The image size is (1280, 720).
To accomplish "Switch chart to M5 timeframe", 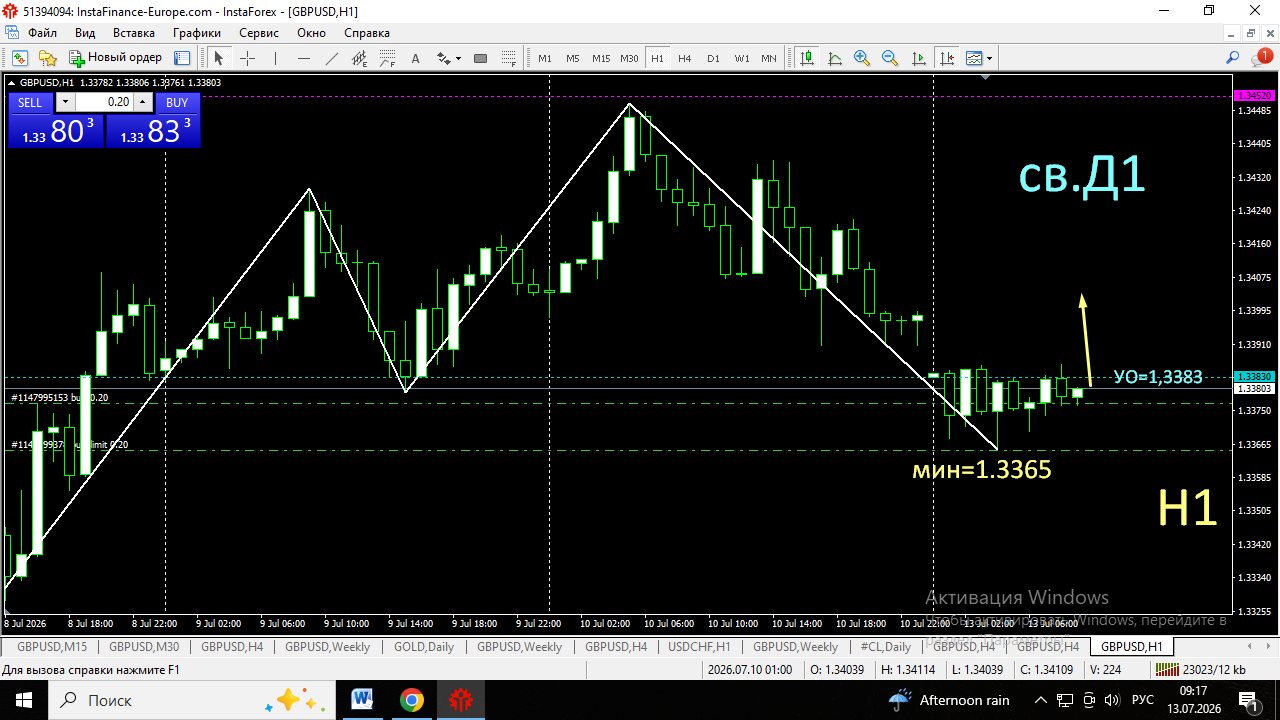I will tap(573, 58).
